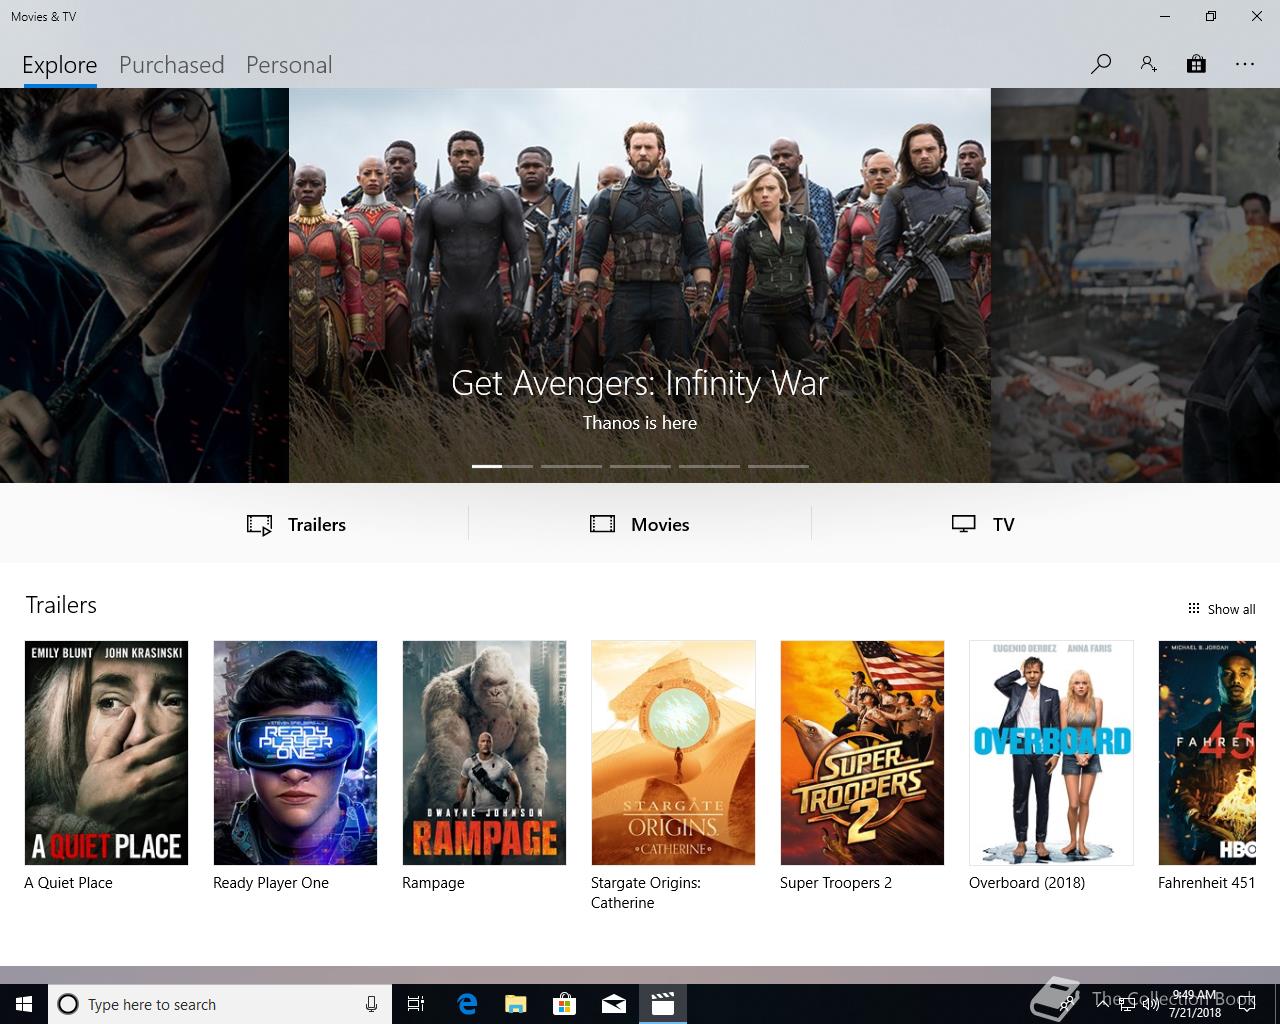Select the third carousel page indicator
This screenshot has width=1280, height=1024.
[640, 466]
